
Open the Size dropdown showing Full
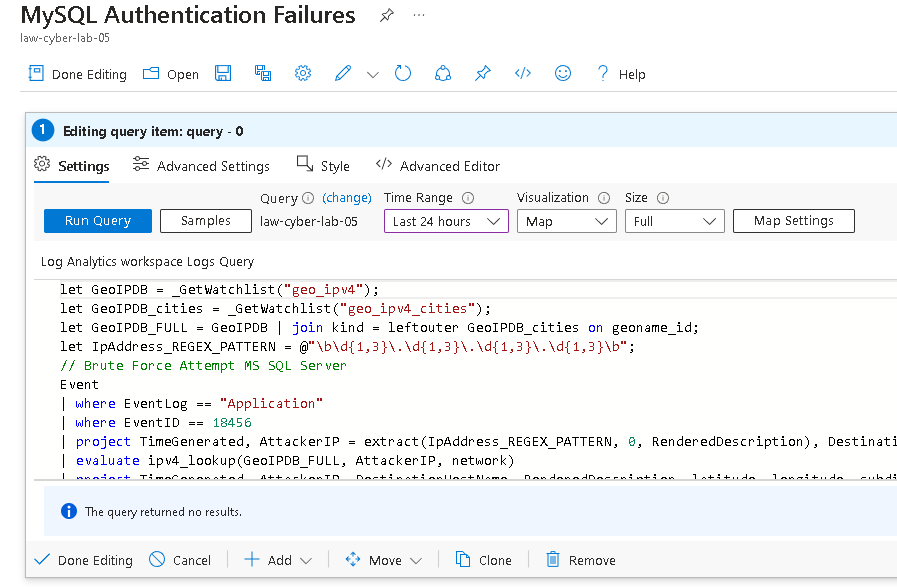coord(674,221)
